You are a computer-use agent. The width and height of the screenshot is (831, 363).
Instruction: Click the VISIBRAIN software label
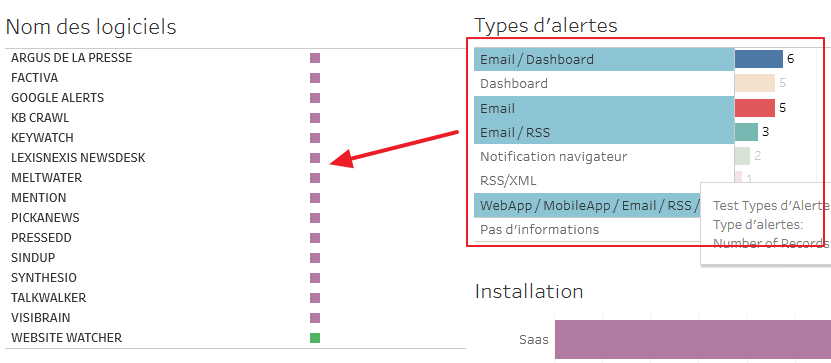pos(41,318)
